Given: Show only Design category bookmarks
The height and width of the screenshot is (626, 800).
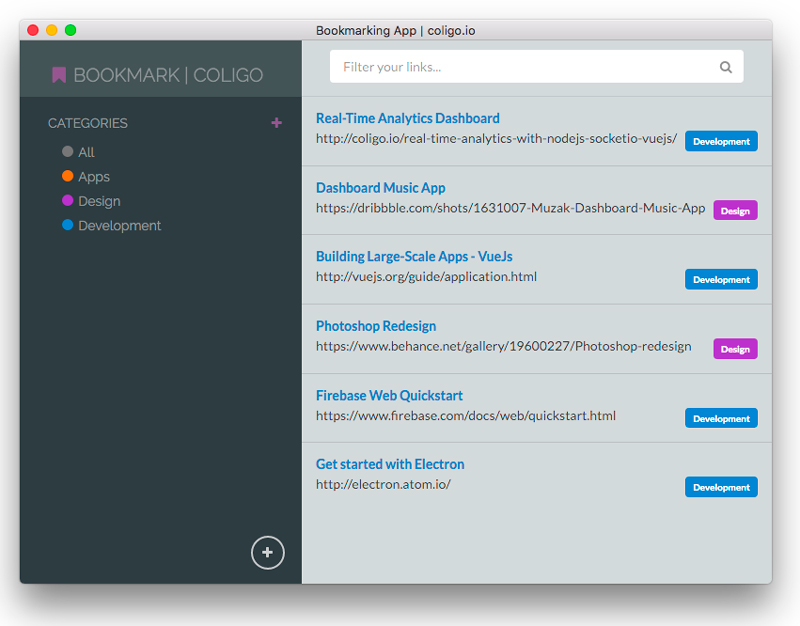Looking at the screenshot, I should [x=99, y=201].
